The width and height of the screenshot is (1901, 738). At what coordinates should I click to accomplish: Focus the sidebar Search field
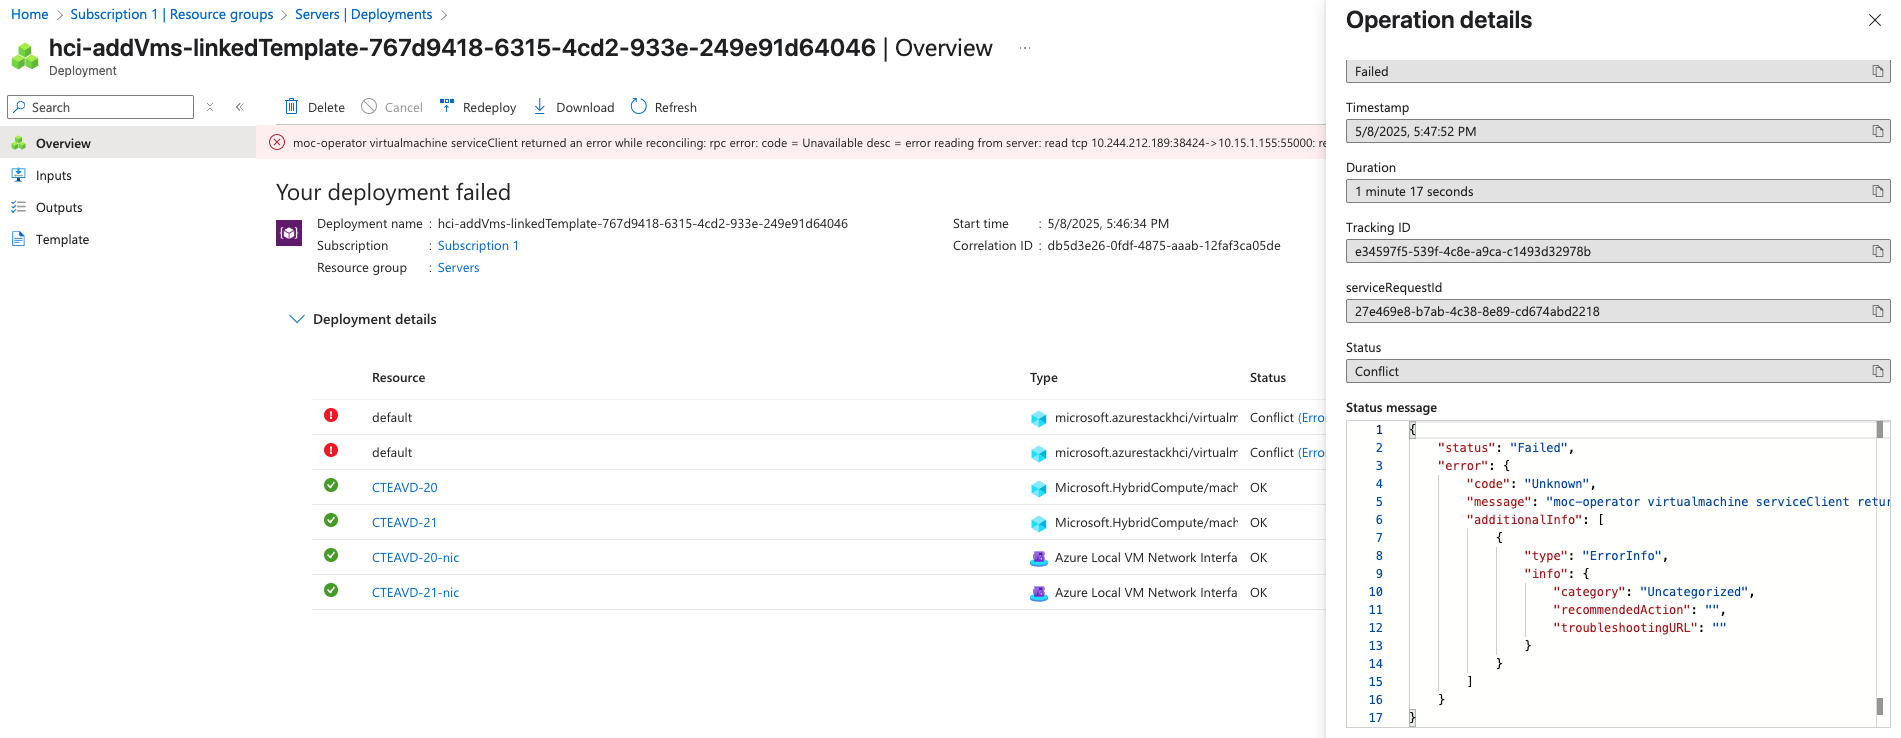tap(100, 107)
